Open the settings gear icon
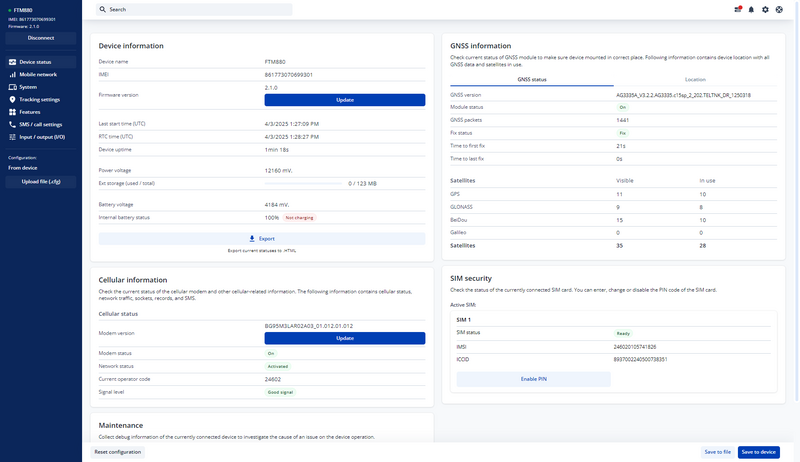The height and width of the screenshot is (462, 800). [x=765, y=9]
